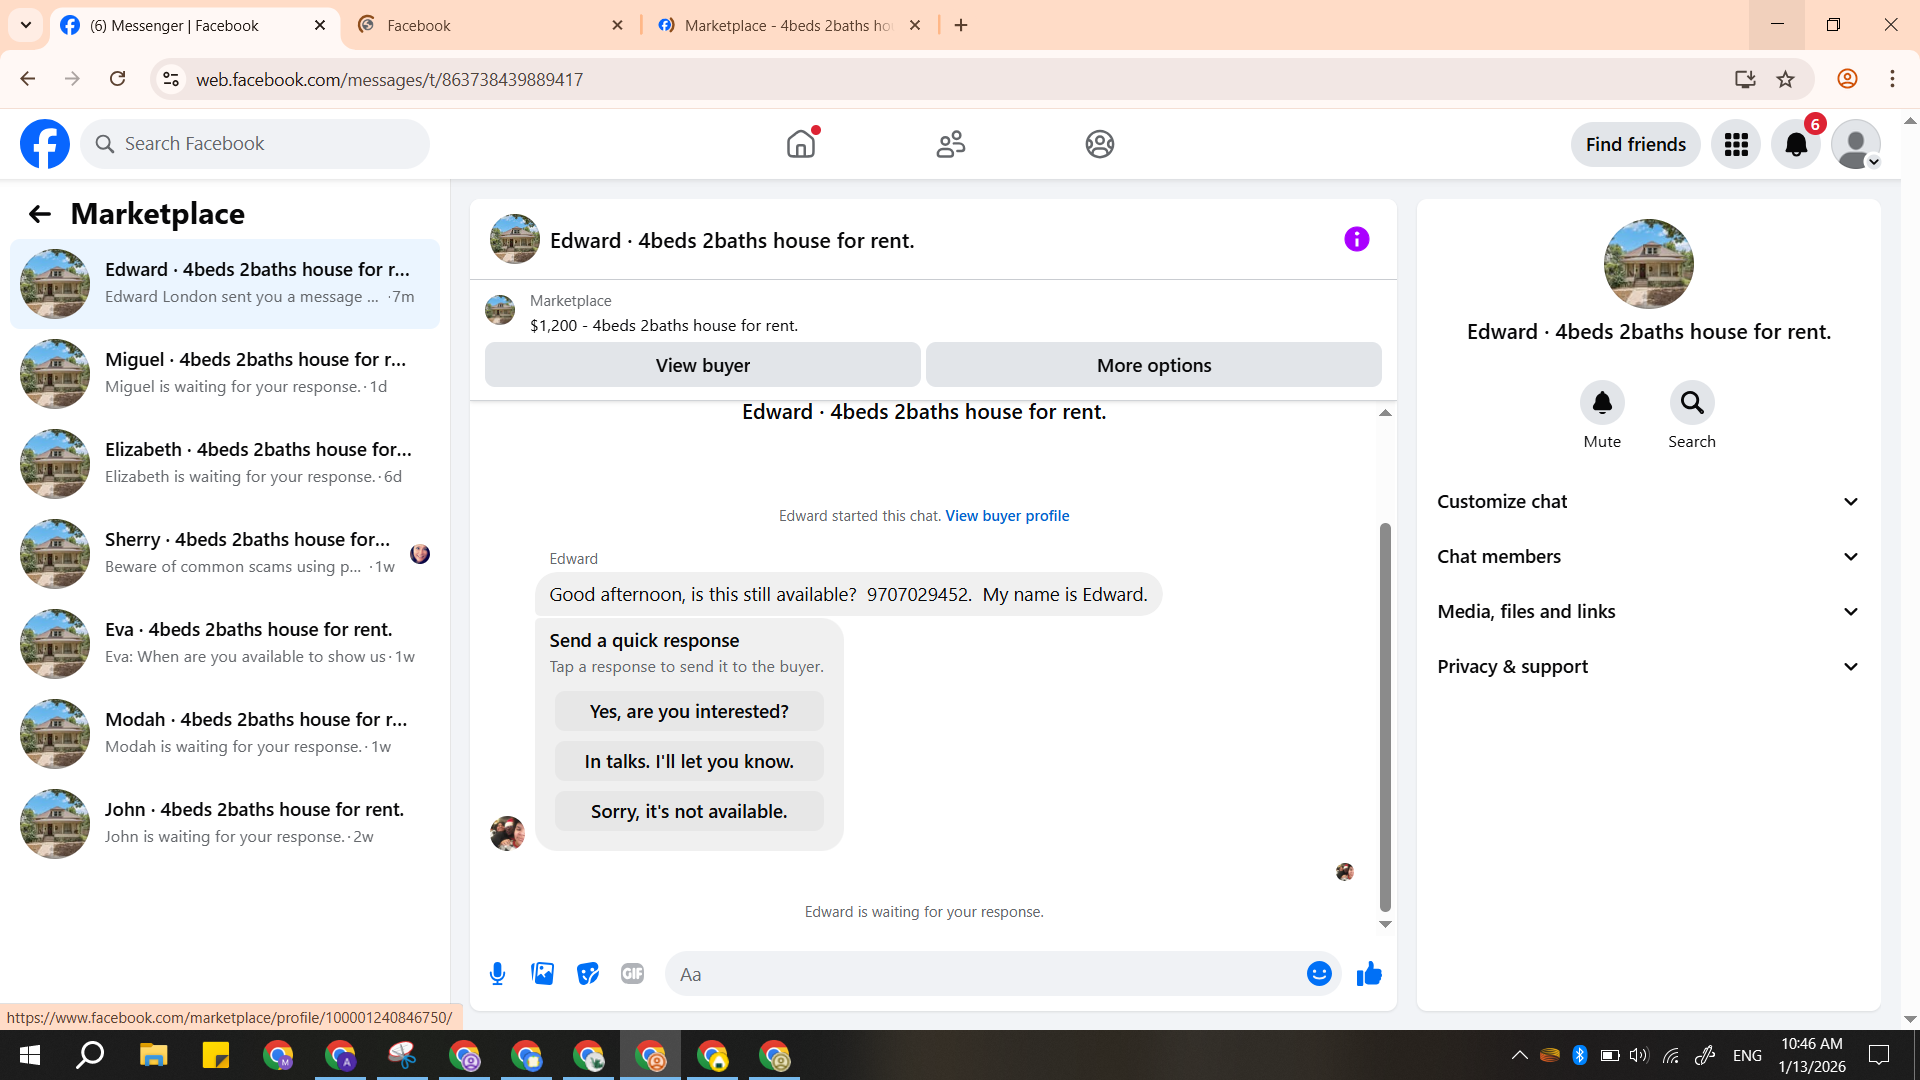Click the message input field
Viewport: 1920px width, 1080px height.
tap(985, 974)
